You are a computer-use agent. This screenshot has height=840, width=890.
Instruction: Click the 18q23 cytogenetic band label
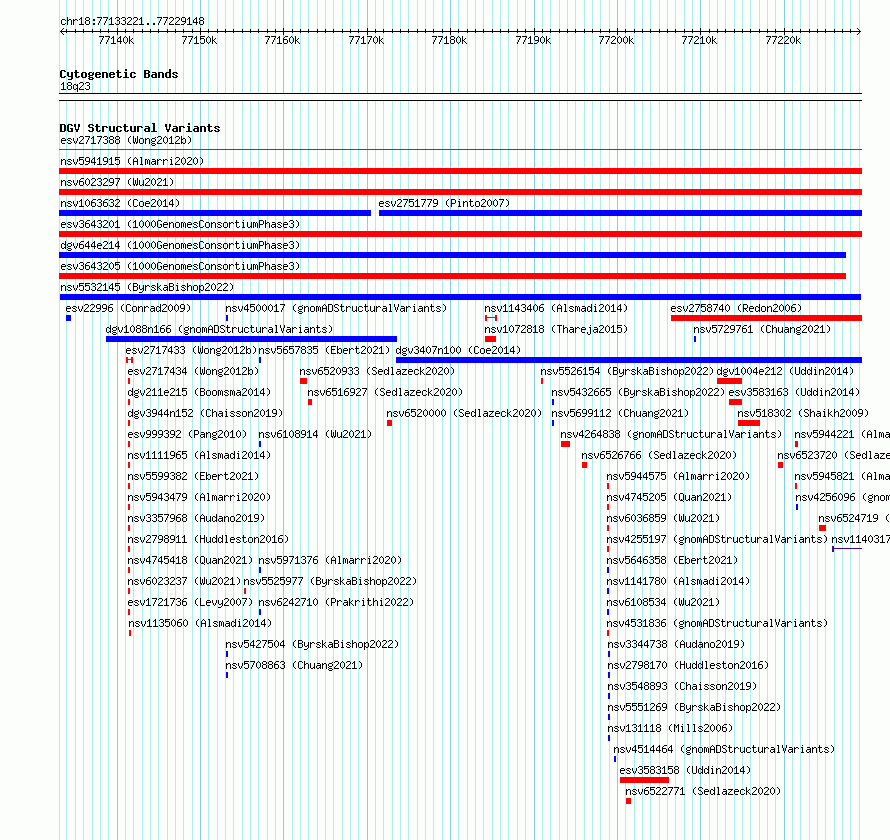[75, 86]
